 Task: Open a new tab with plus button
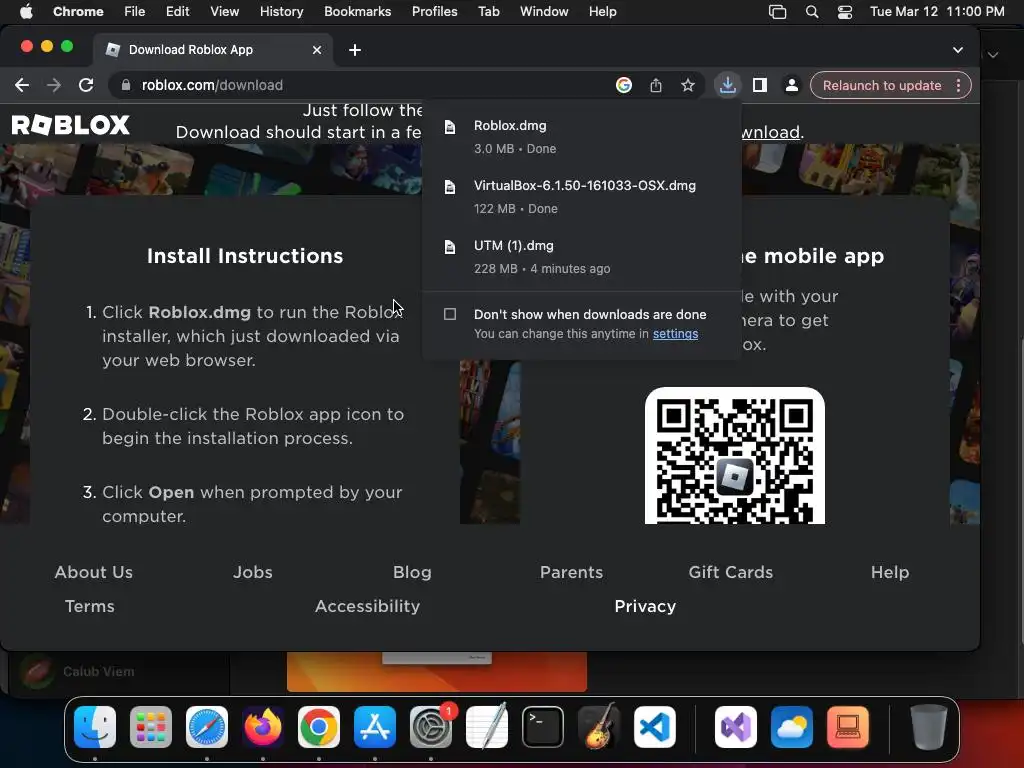point(355,50)
